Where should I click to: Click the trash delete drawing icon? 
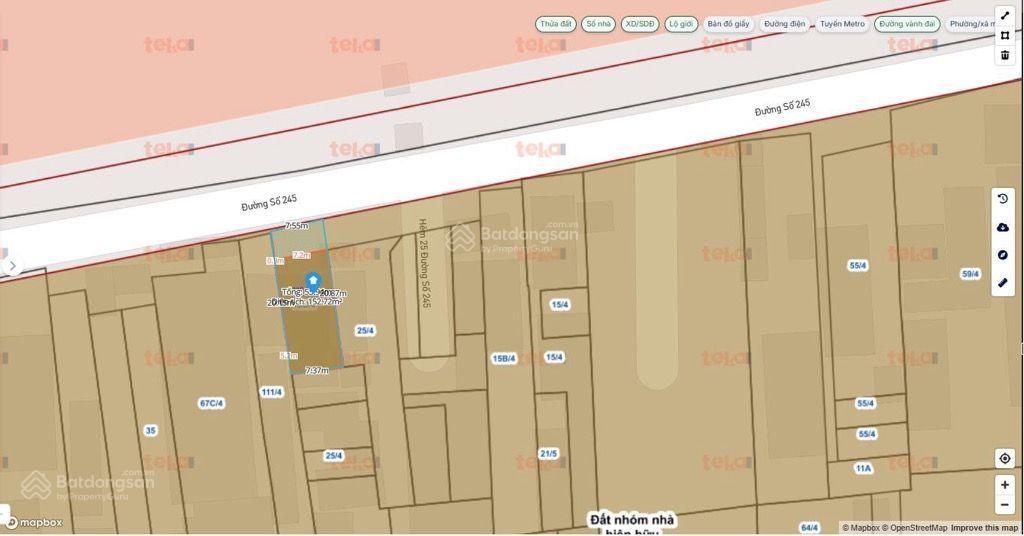pyautogui.click(x=1004, y=55)
